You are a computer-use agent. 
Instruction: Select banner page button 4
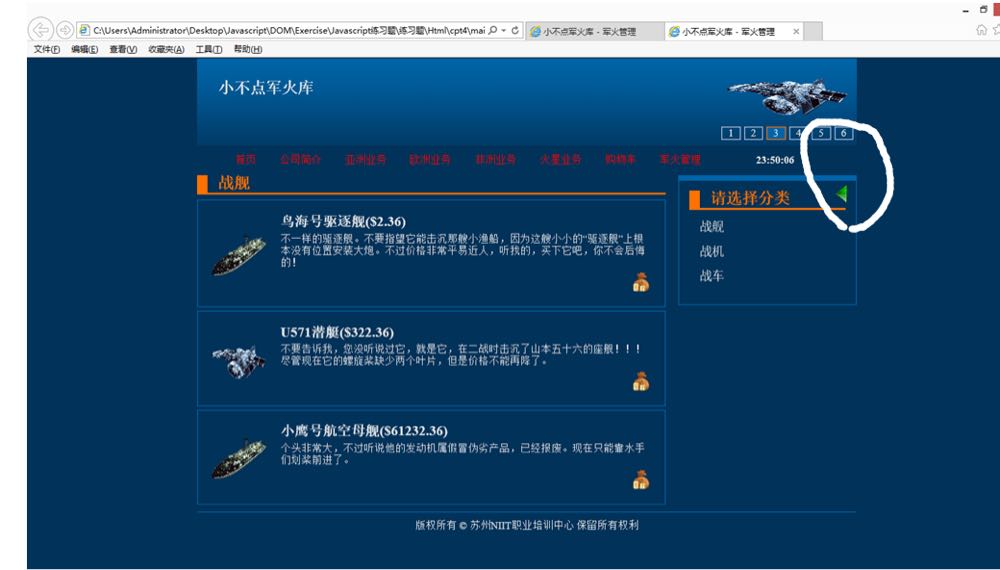[798, 133]
